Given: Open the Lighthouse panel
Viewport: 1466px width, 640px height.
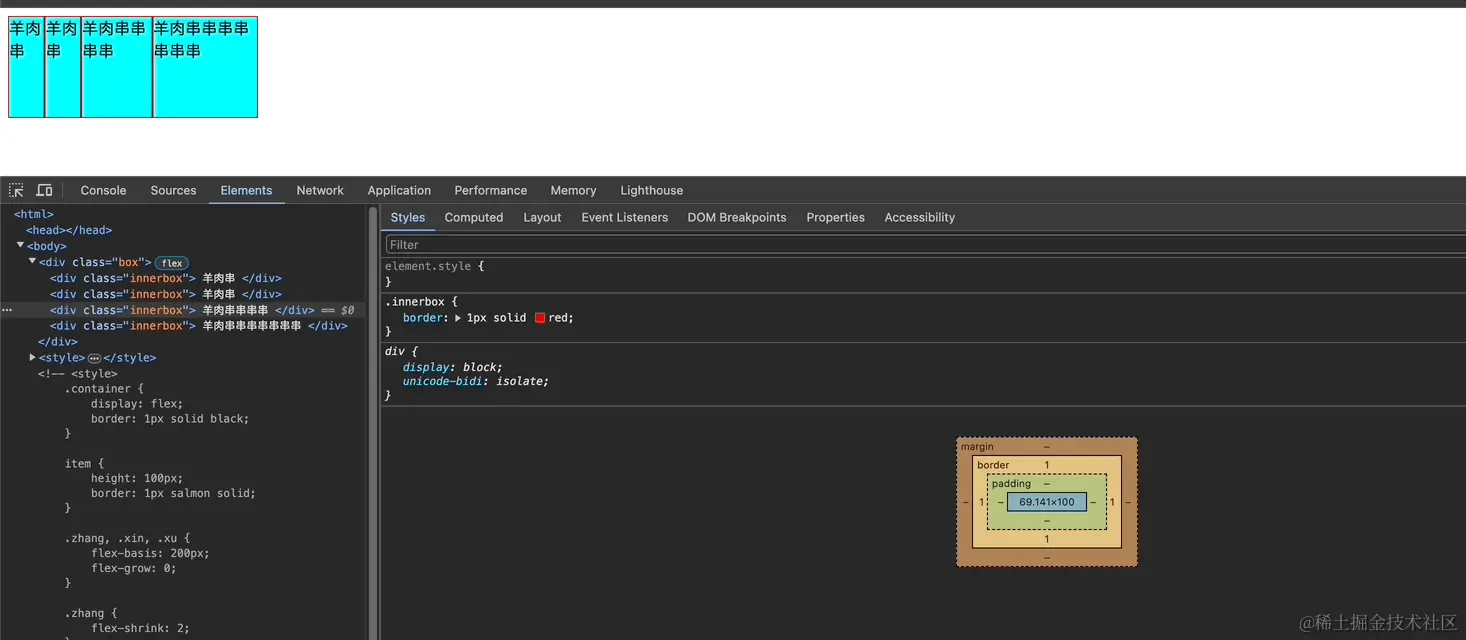Looking at the screenshot, I should pyautogui.click(x=651, y=190).
